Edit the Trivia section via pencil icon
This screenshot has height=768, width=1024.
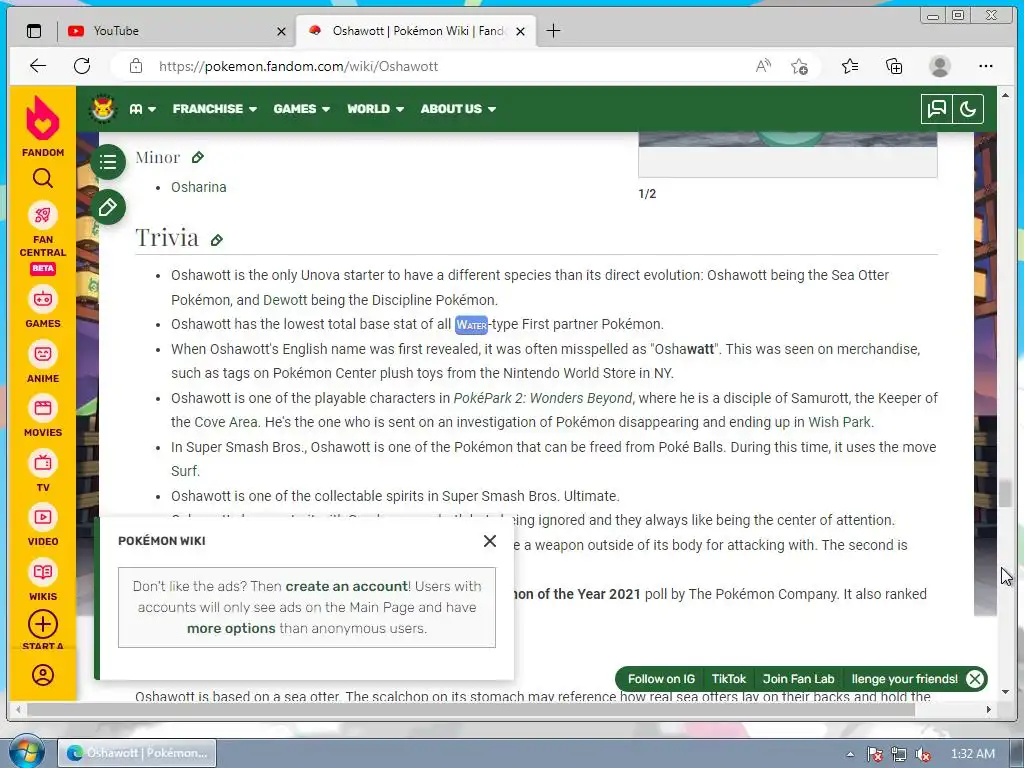tap(217, 240)
